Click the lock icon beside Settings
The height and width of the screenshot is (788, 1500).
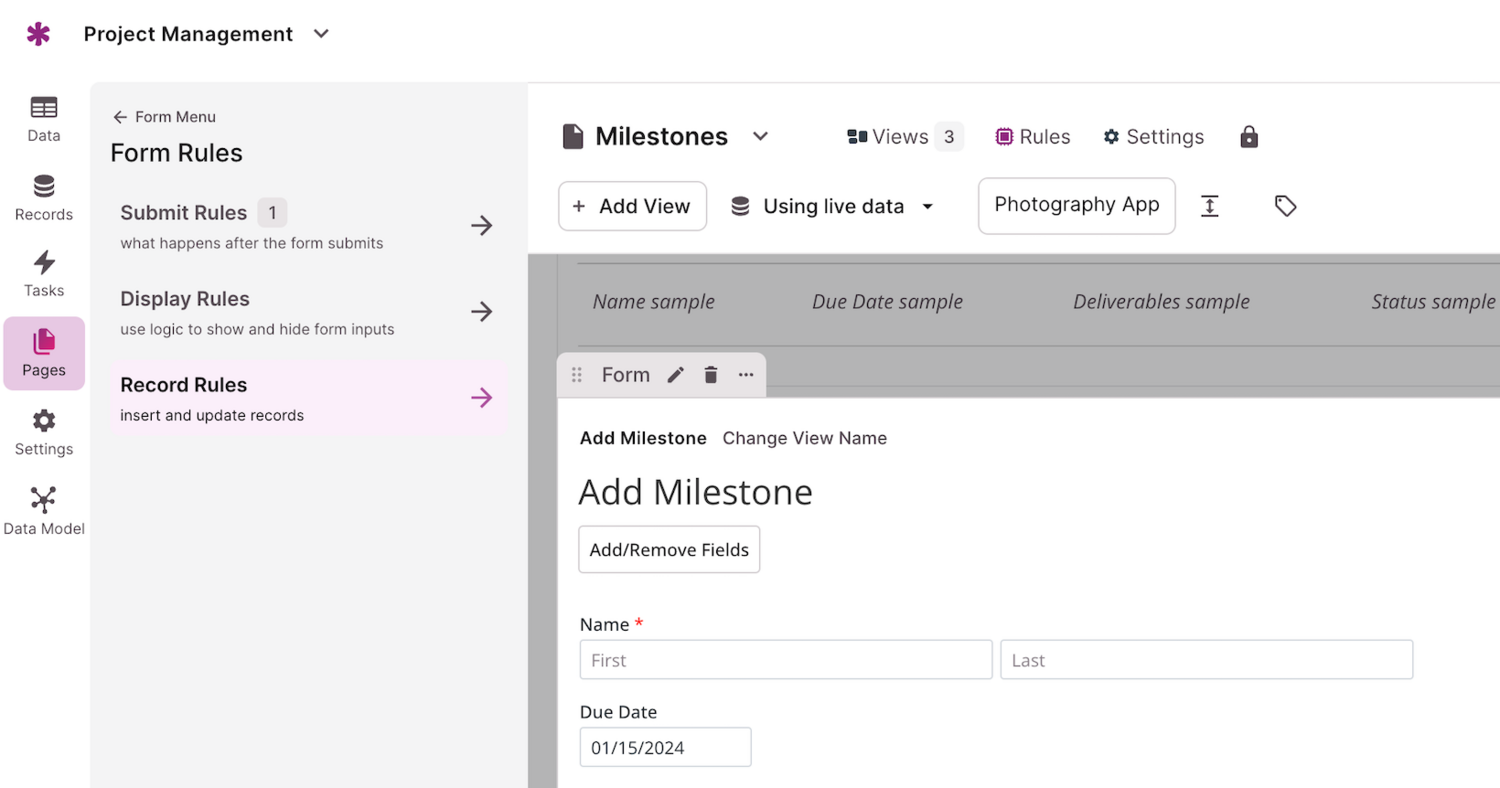click(x=1248, y=137)
